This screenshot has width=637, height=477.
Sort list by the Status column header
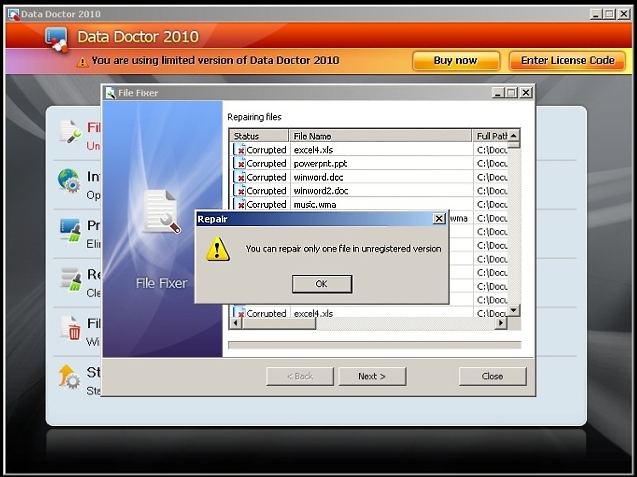258,136
